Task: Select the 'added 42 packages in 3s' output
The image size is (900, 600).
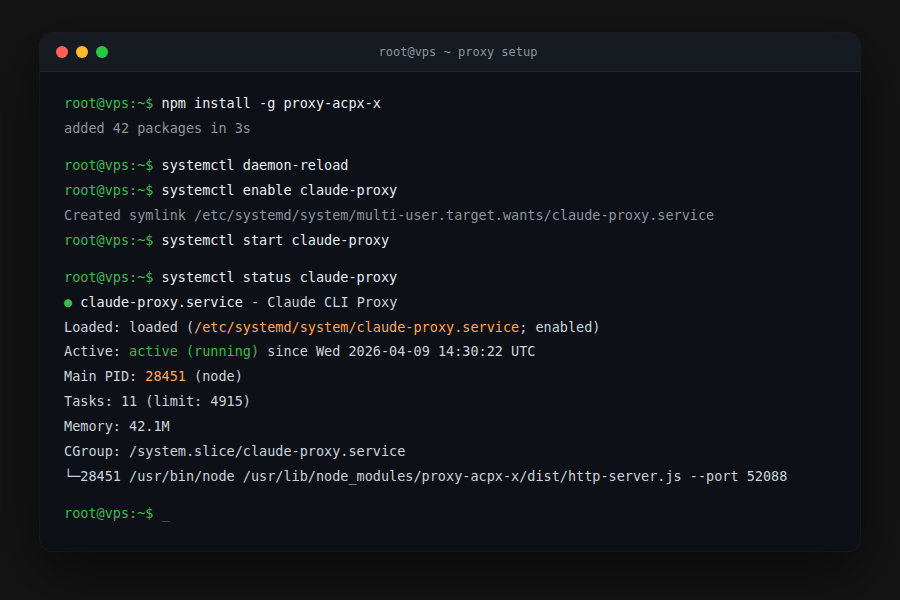Action: [x=157, y=128]
